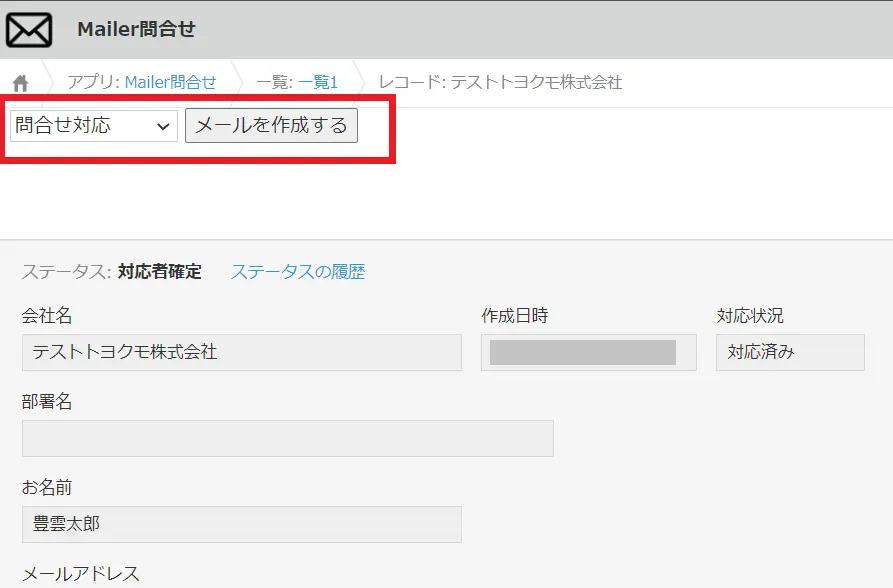Screen dimensions: 893x588
Task: Open the 一覧1 breadcrumb link
Action: [318, 83]
